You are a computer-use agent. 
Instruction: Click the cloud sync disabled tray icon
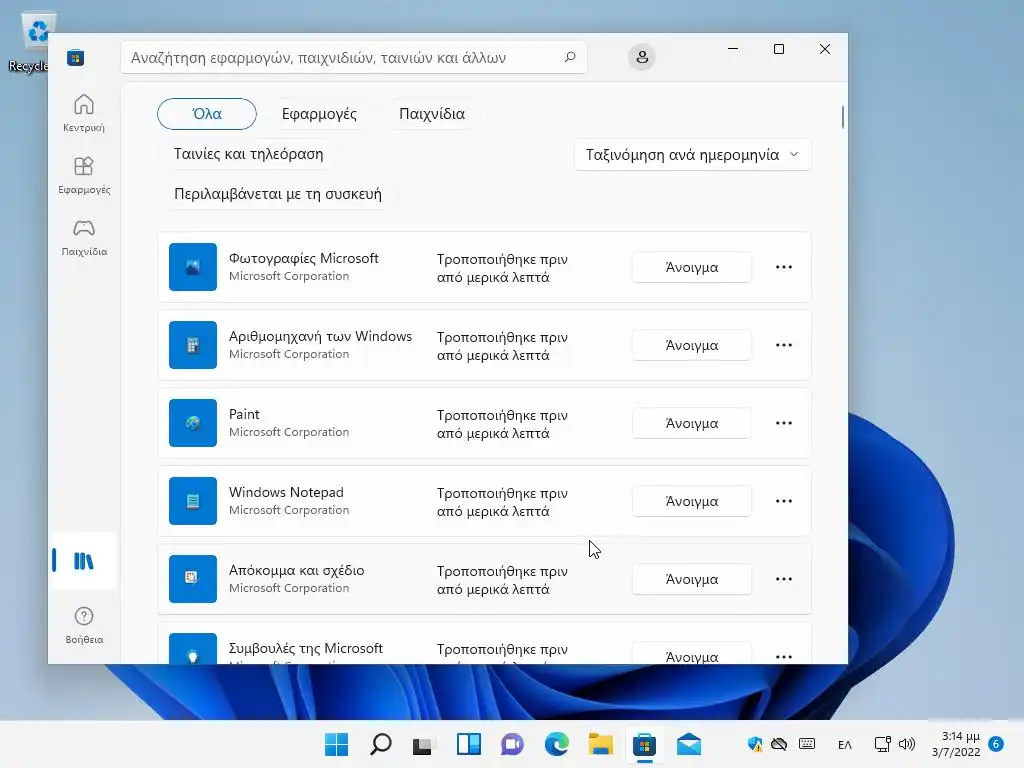pos(779,744)
